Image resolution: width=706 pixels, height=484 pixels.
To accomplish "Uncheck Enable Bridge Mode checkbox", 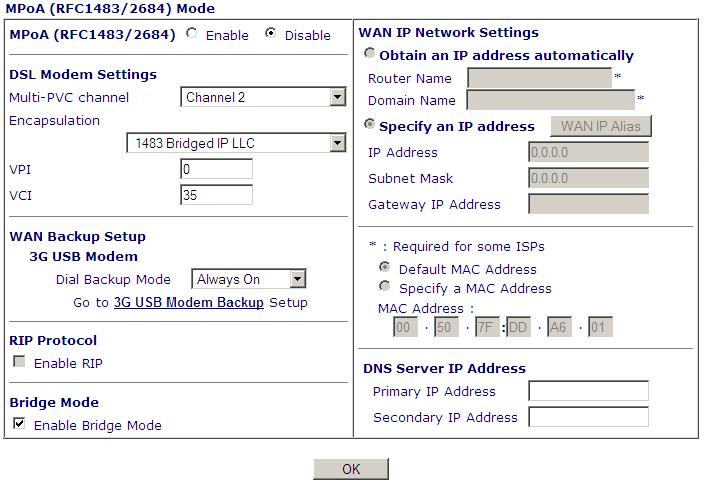I will 19,424.
